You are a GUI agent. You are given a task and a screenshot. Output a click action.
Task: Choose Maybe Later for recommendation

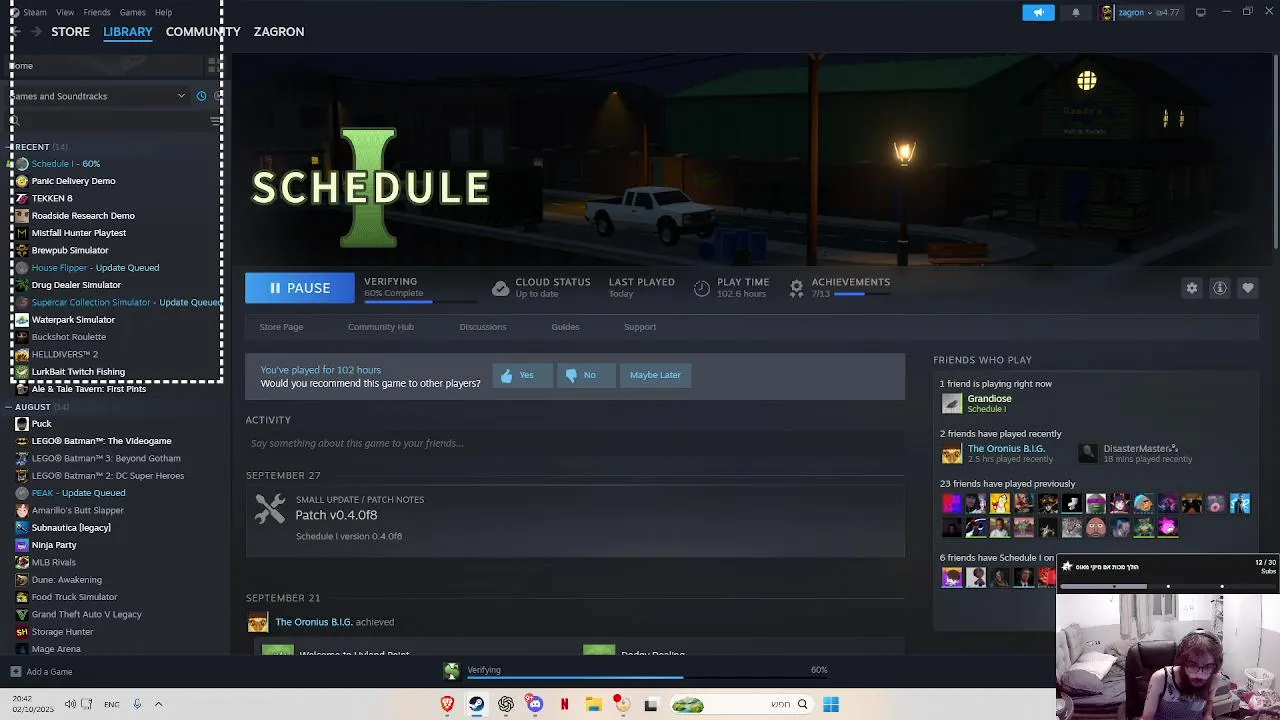pyautogui.click(x=655, y=375)
